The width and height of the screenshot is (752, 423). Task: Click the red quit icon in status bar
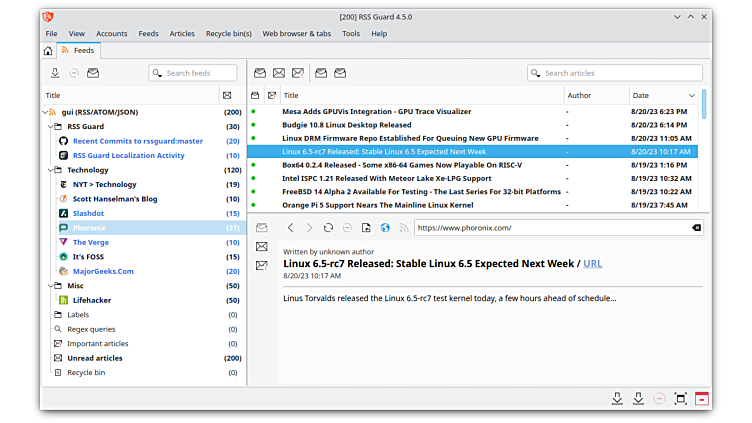click(702, 398)
